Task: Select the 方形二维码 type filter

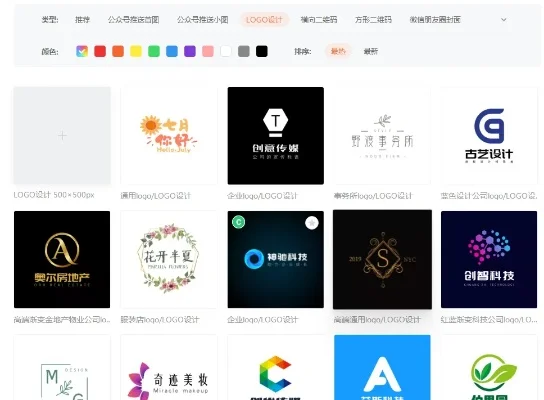Action: tap(373, 20)
